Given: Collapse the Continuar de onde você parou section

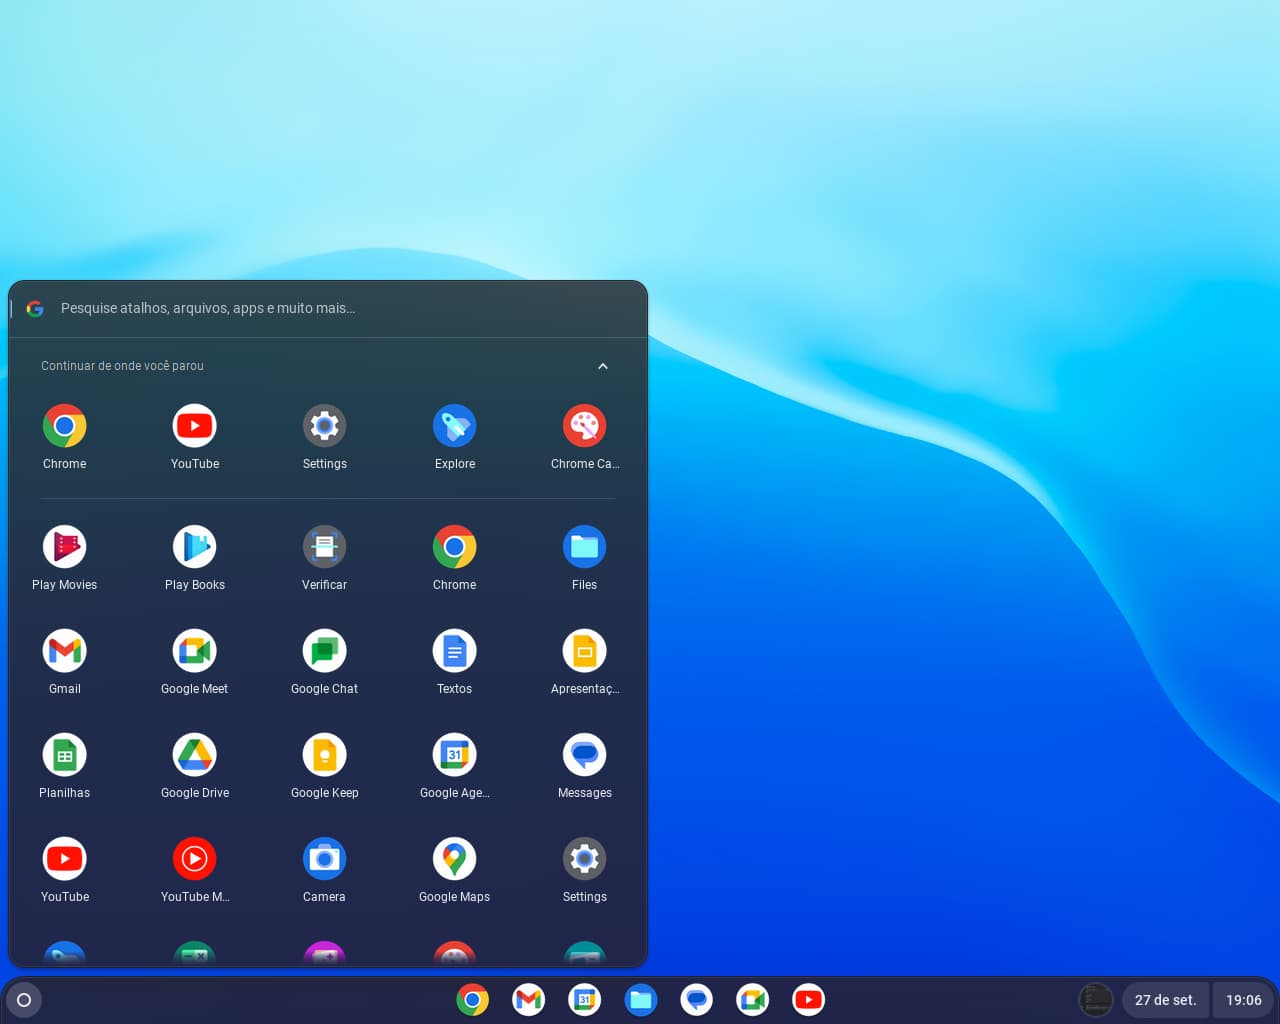Looking at the screenshot, I should 603,366.
